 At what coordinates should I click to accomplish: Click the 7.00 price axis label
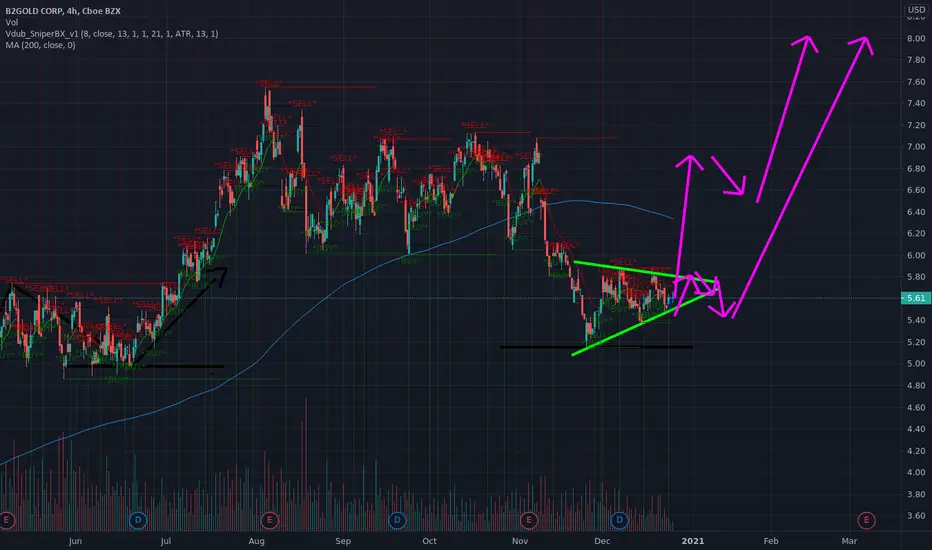[x=916, y=146]
